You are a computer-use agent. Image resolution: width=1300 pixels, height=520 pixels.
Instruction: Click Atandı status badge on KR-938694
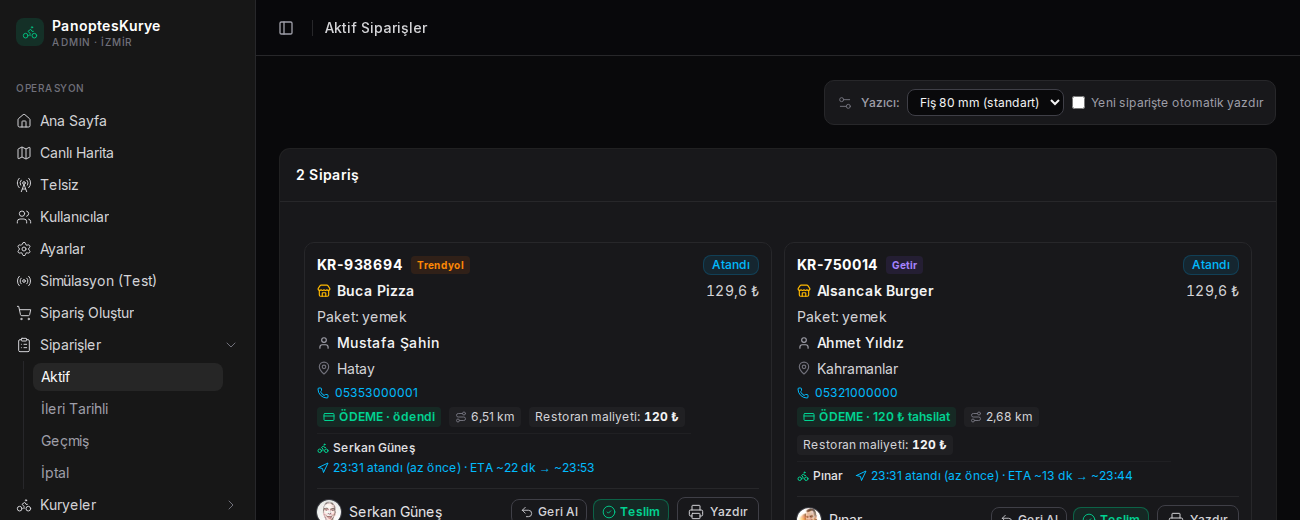pos(731,265)
